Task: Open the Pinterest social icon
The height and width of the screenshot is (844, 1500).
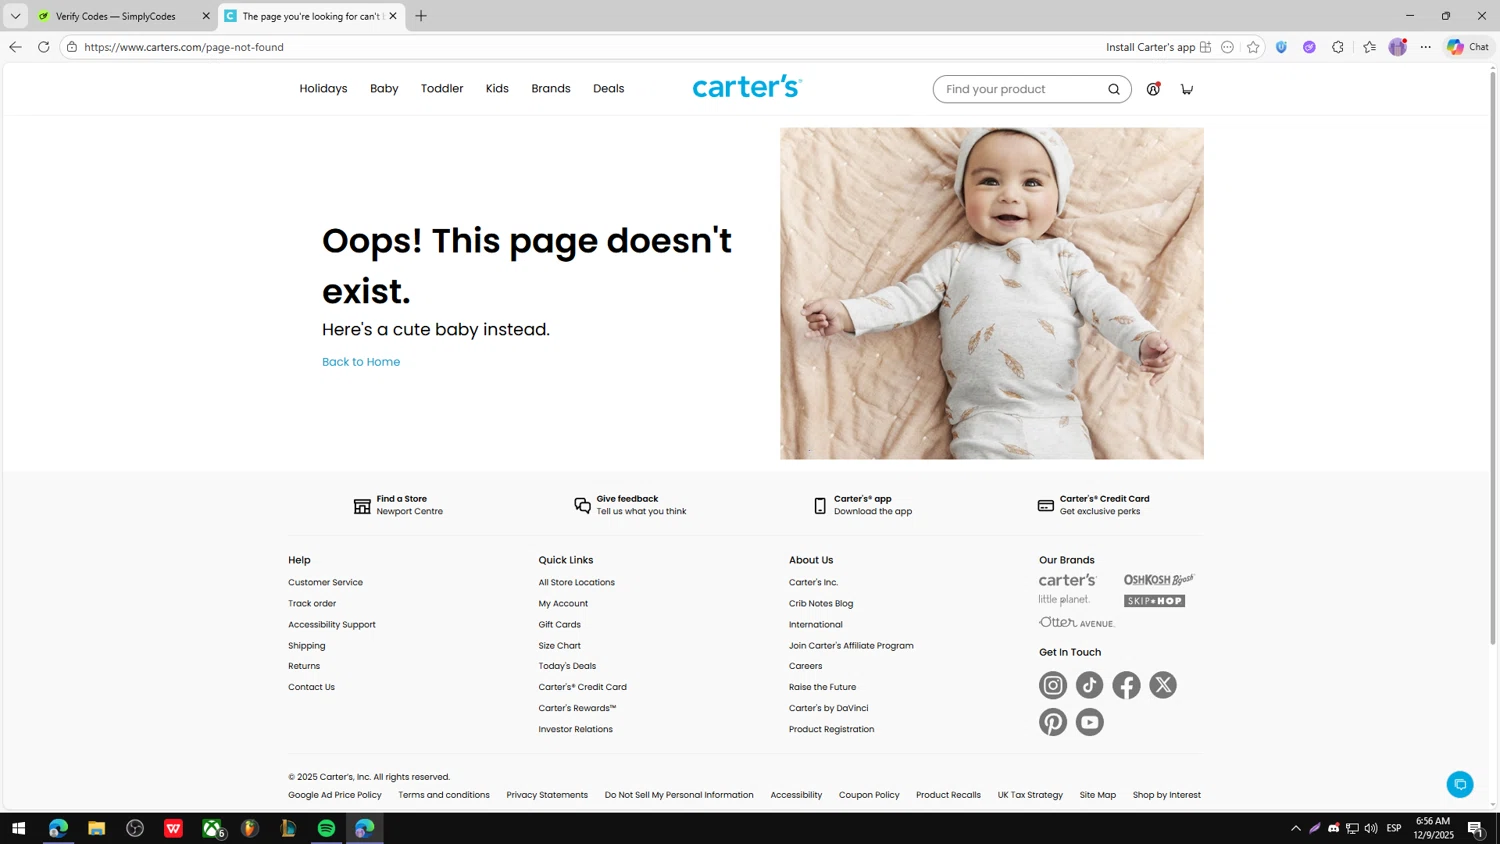Action: tap(1053, 722)
